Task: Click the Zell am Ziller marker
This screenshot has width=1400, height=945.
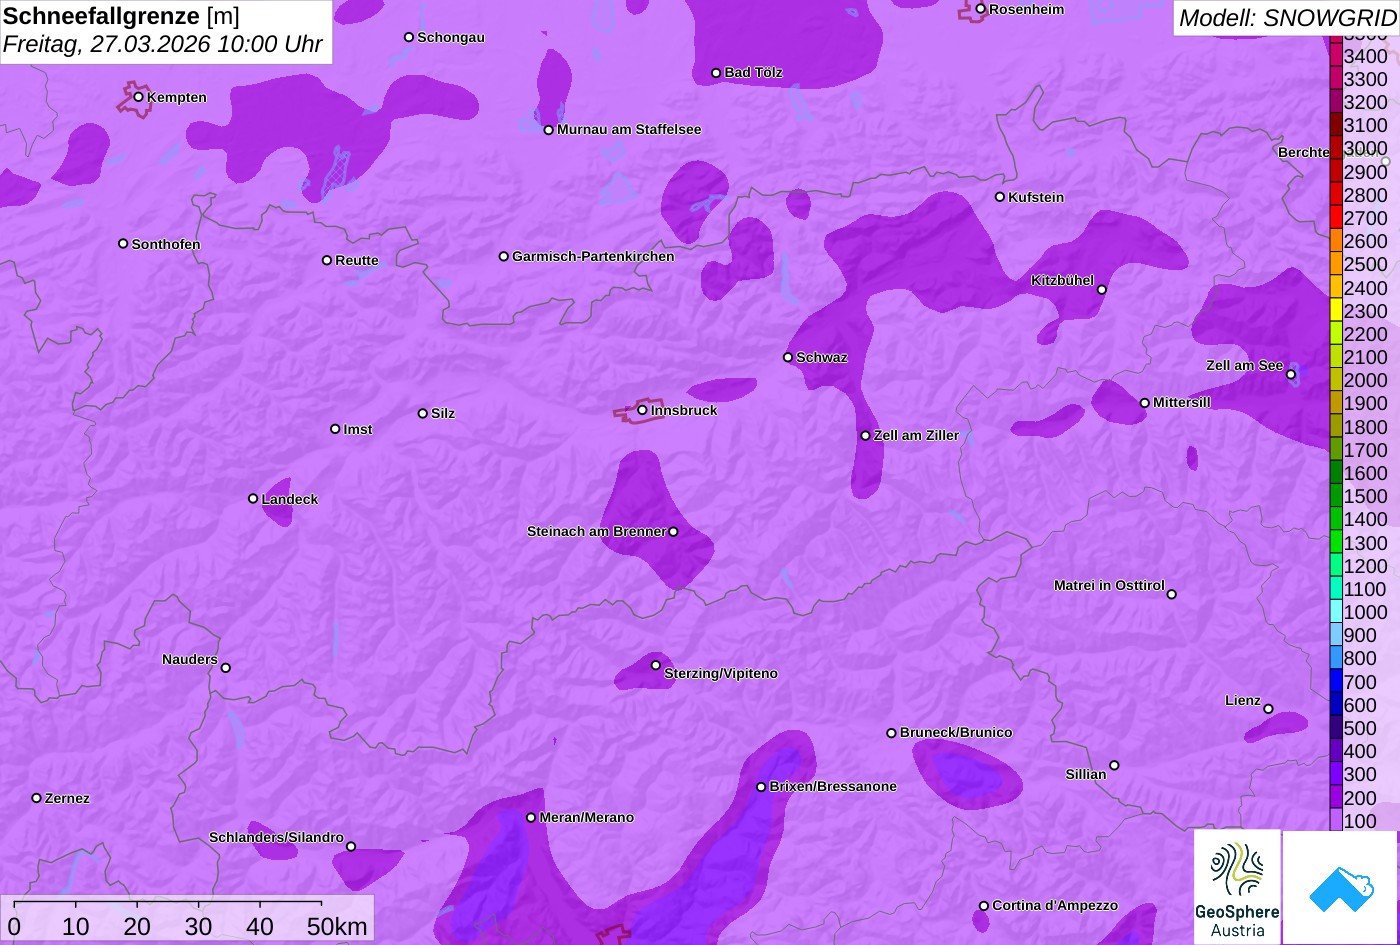Action: (x=866, y=436)
